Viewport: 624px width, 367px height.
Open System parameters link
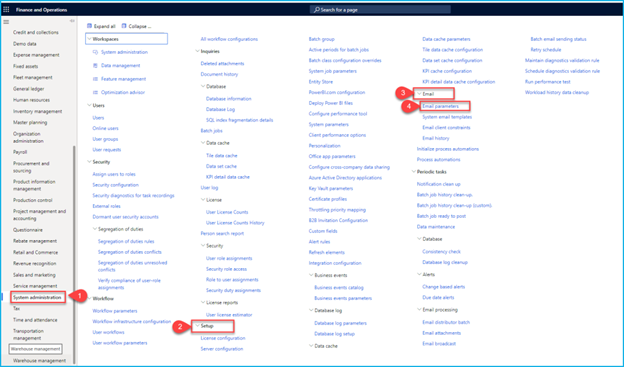click(x=329, y=124)
